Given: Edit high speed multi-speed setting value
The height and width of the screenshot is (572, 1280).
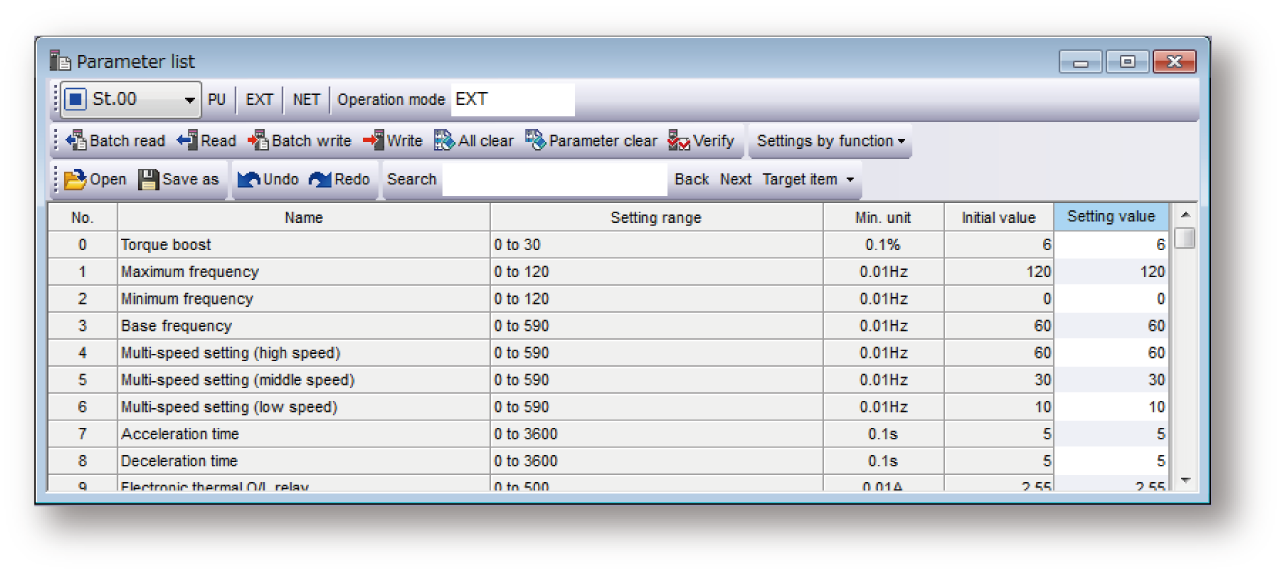Looking at the screenshot, I should [1111, 353].
